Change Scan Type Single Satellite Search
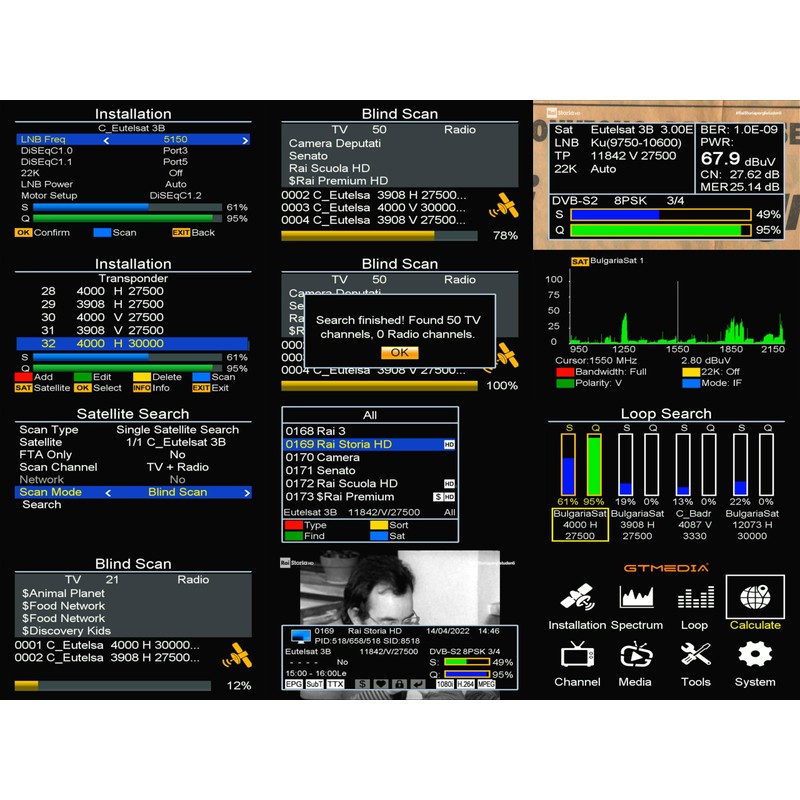The width and height of the screenshot is (800, 800). tap(134, 430)
